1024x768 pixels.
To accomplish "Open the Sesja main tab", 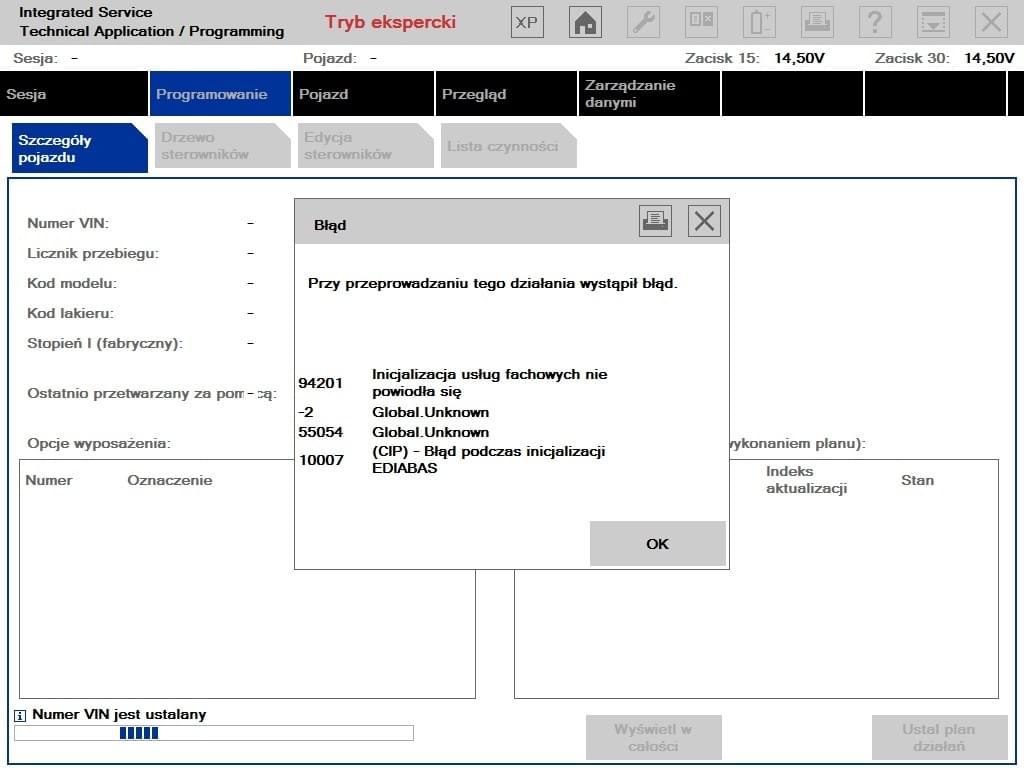I will 74,93.
